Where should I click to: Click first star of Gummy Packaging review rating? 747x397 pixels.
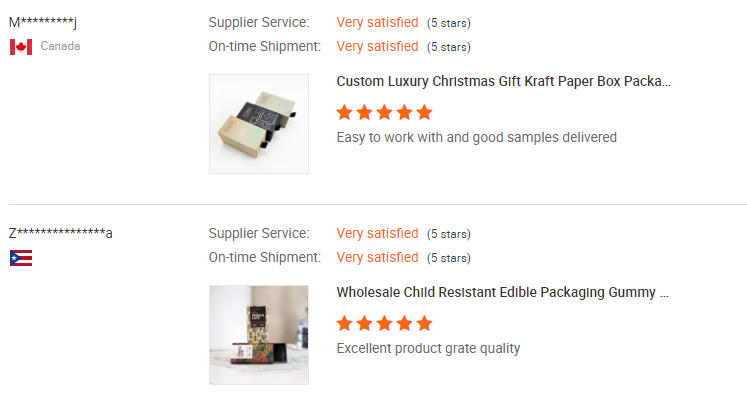point(344,324)
